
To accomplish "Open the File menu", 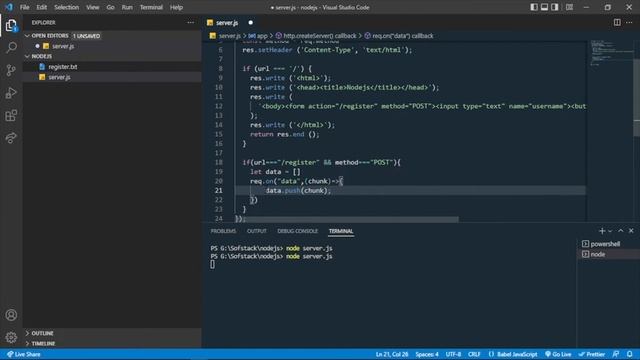I will [24, 7].
